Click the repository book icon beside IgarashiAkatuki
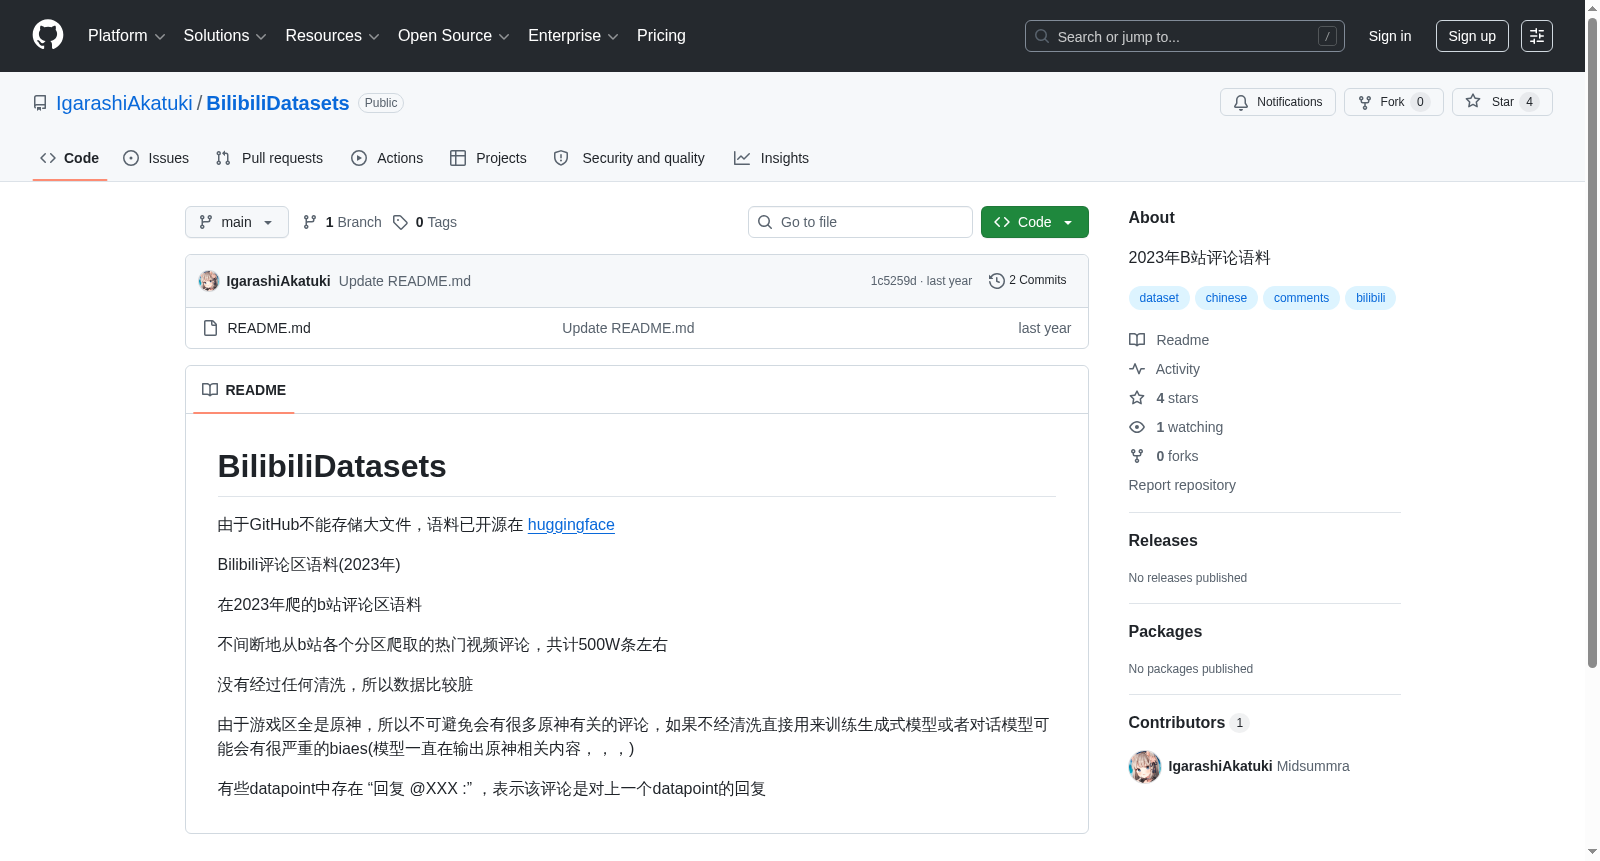This screenshot has width=1600, height=861. pyautogui.click(x=40, y=103)
